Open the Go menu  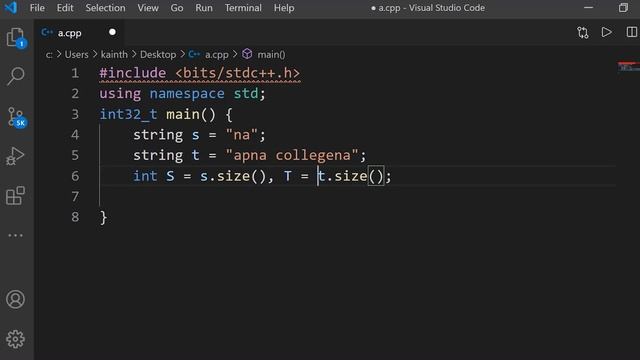tap(177, 8)
